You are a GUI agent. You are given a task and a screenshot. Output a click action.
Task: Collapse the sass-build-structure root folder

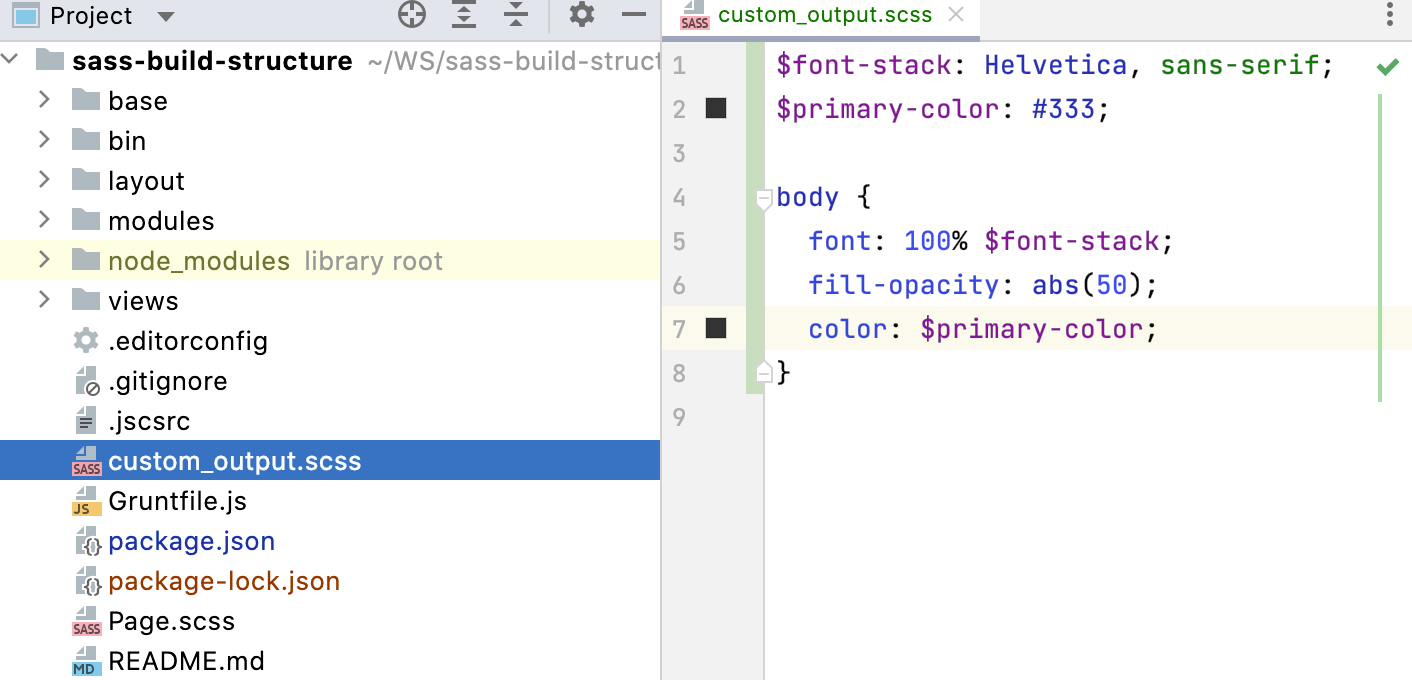click(12, 60)
